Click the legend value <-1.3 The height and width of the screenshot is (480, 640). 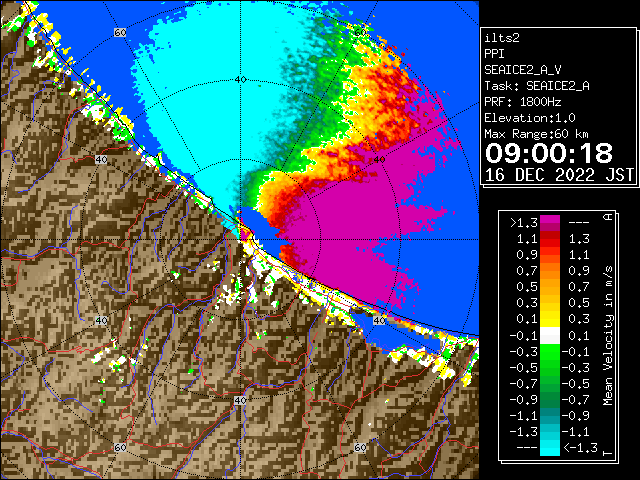click(580, 448)
